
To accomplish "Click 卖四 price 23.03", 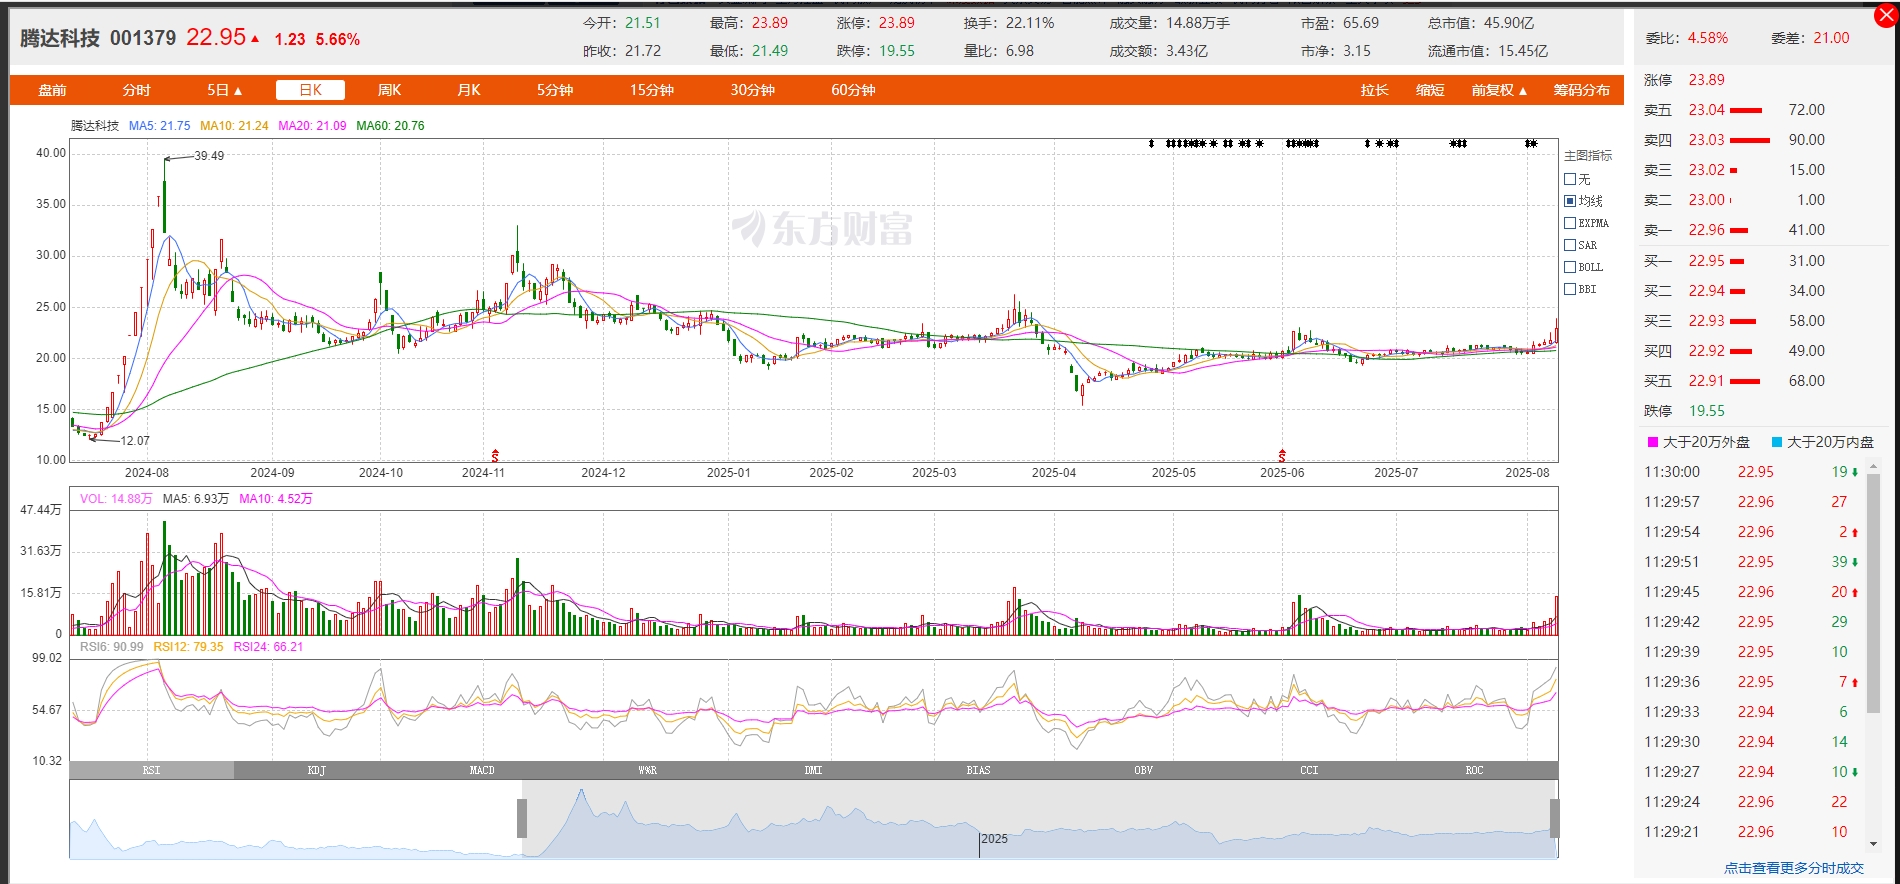I will (x=1706, y=140).
